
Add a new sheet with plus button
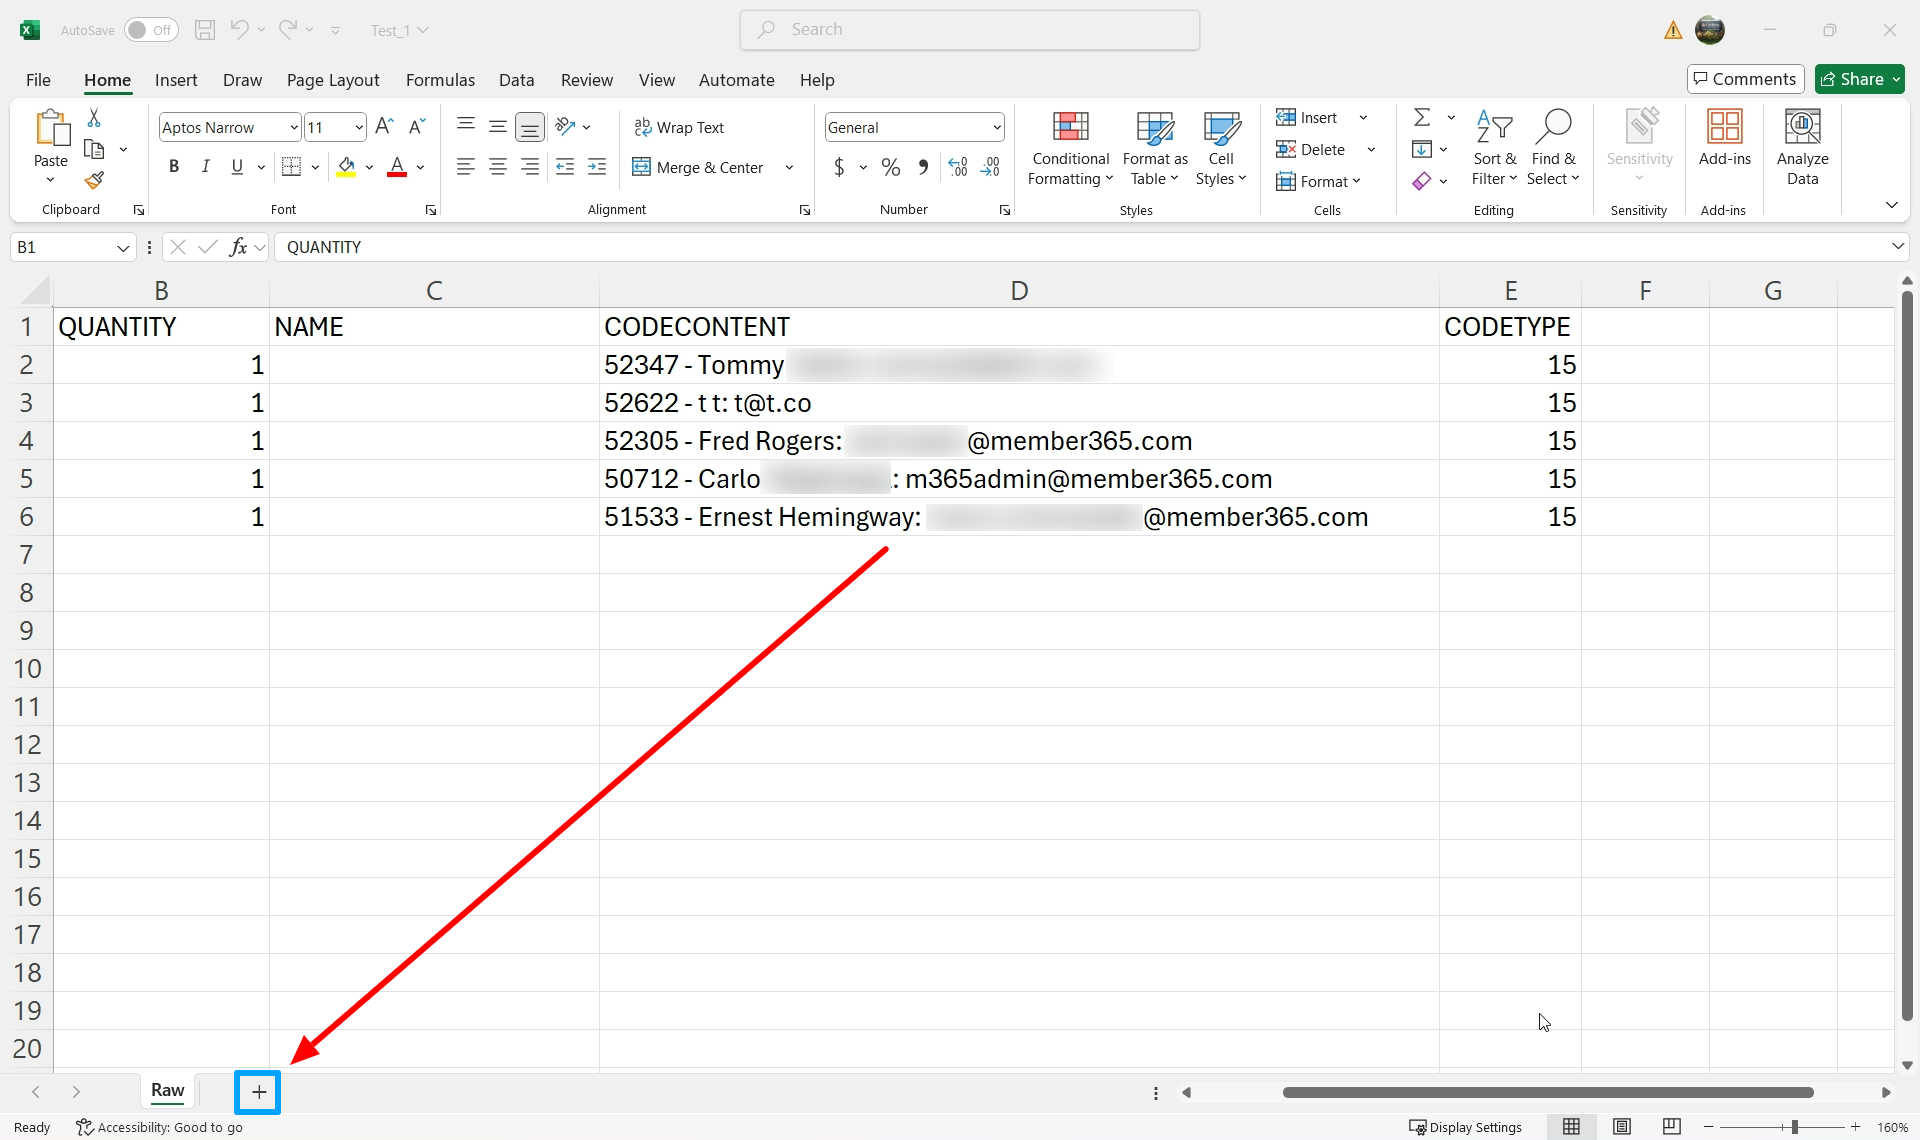[x=258, y=1092]
